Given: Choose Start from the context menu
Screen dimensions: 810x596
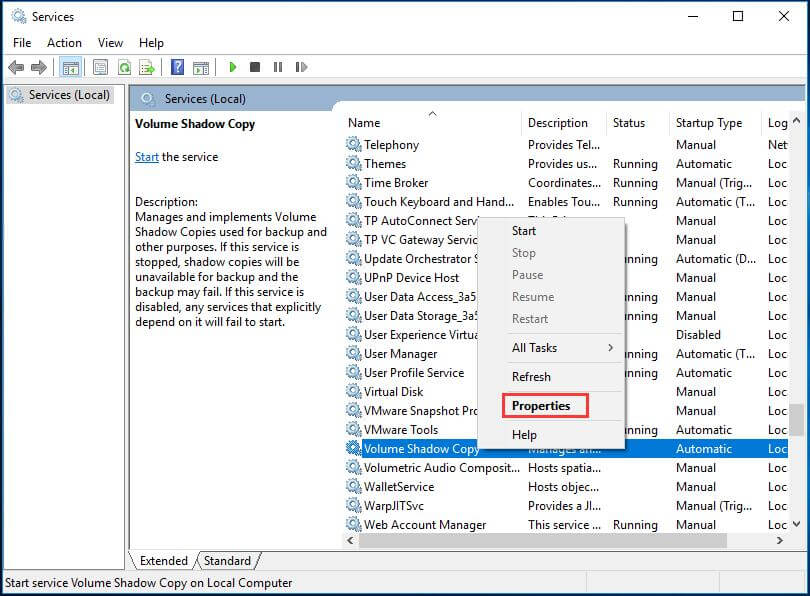Looking at the screenshot, I should [524, 231].
